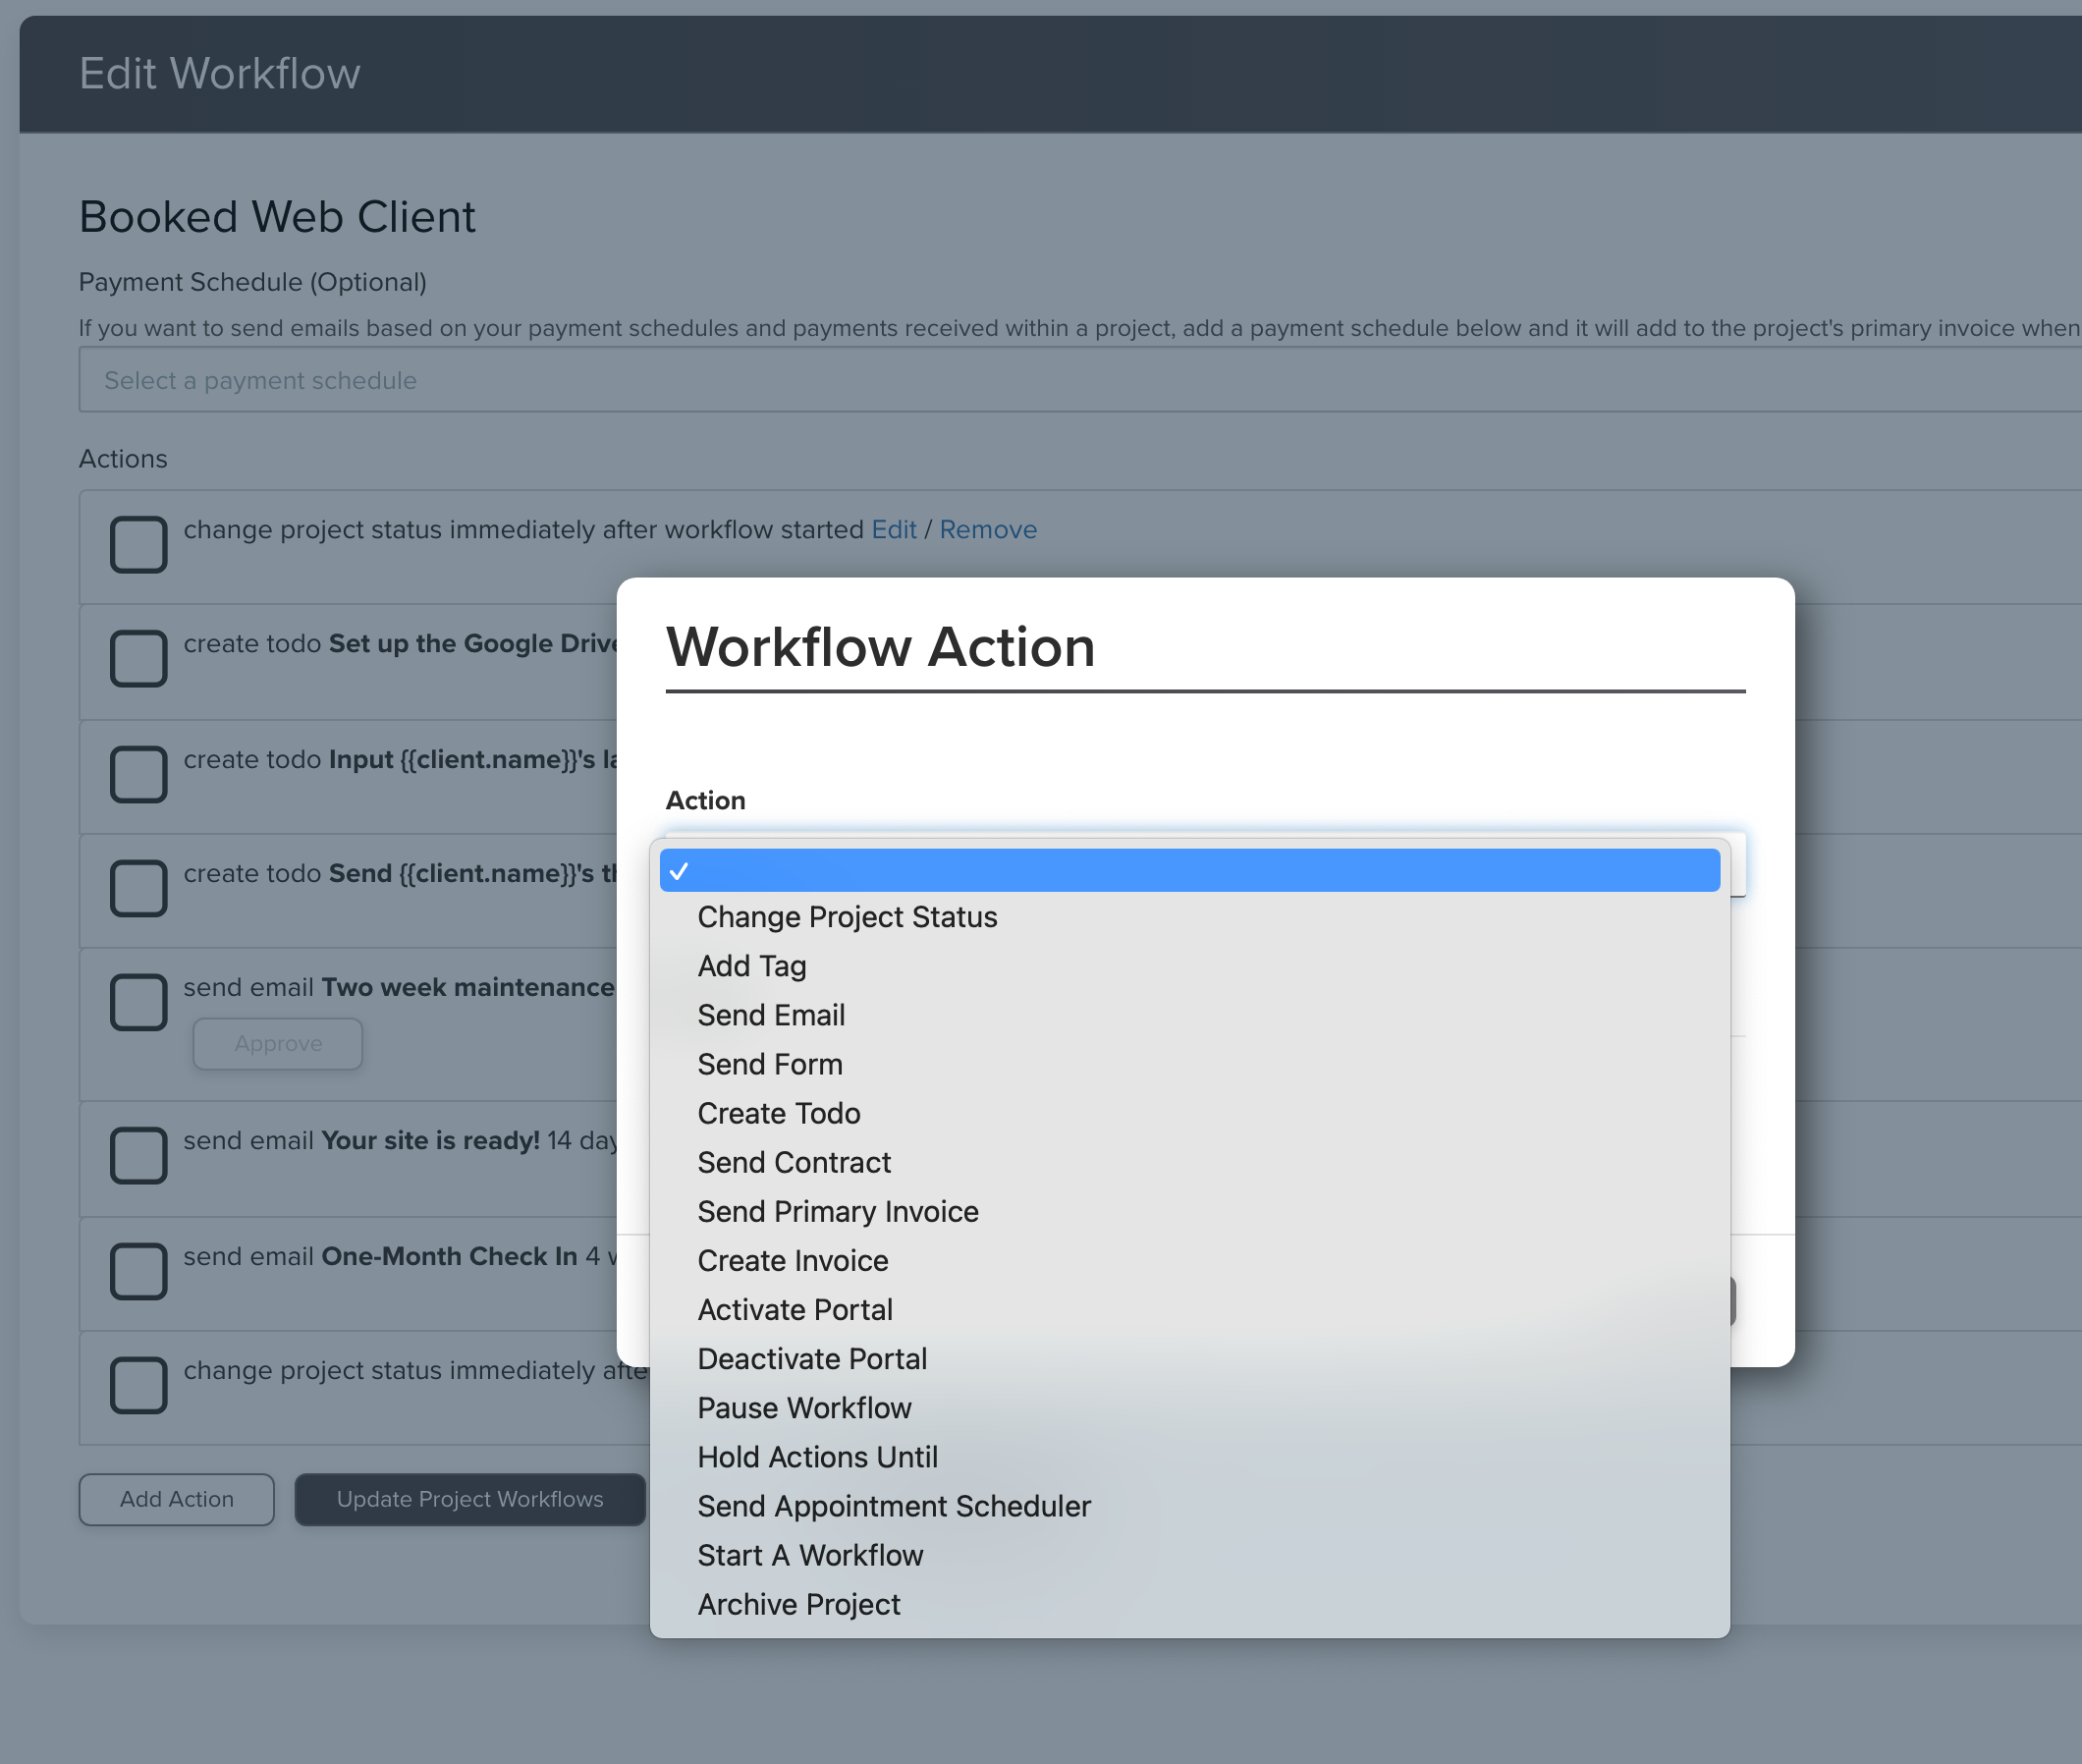The image size is (2082, 1764).
Task: Check the Two week maintenance email checkbox
Action: click(x=138, y=1002)
